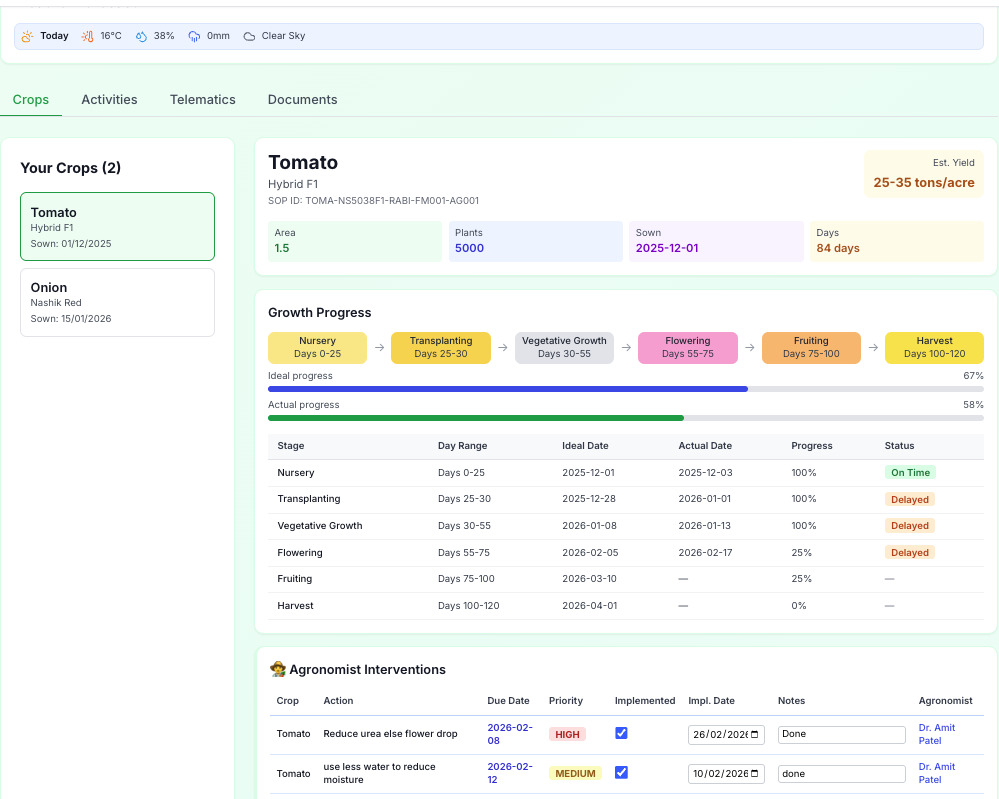The height and width of the screenshot is (799, 999).
Task: Click the Area 1.5 card
Action: [x=355, y=241]
